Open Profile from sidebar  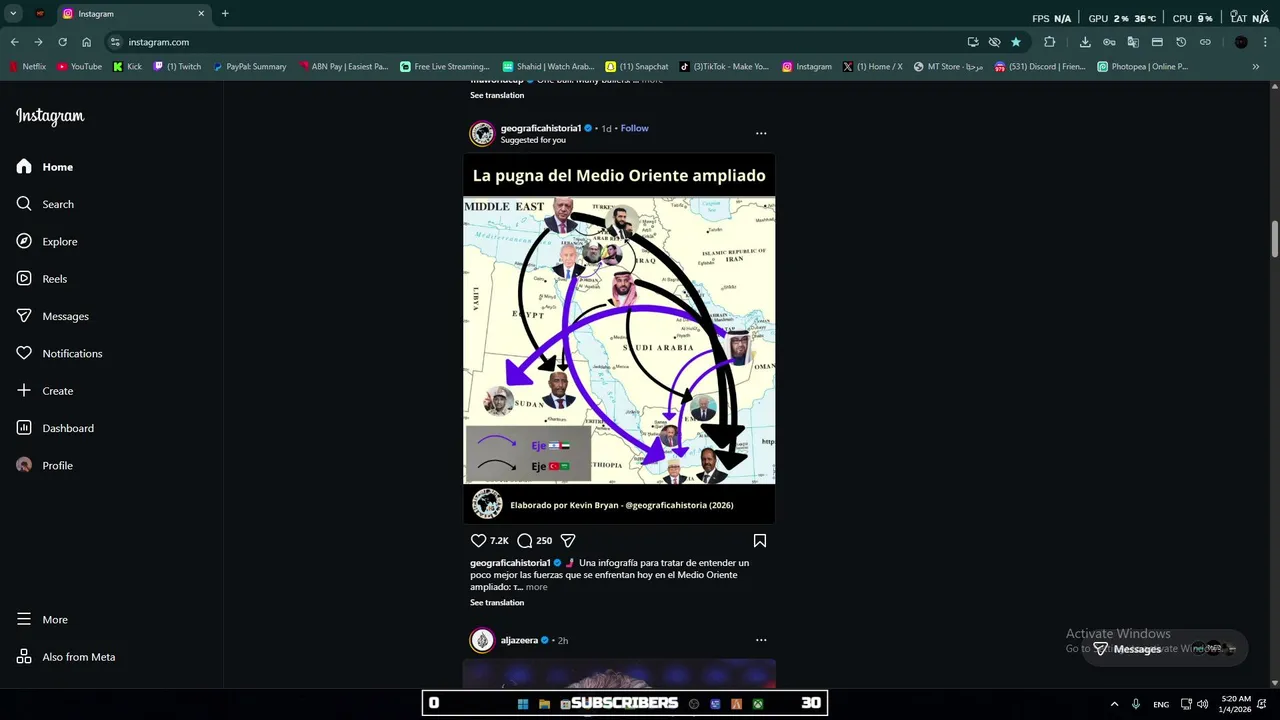[45, 466]
